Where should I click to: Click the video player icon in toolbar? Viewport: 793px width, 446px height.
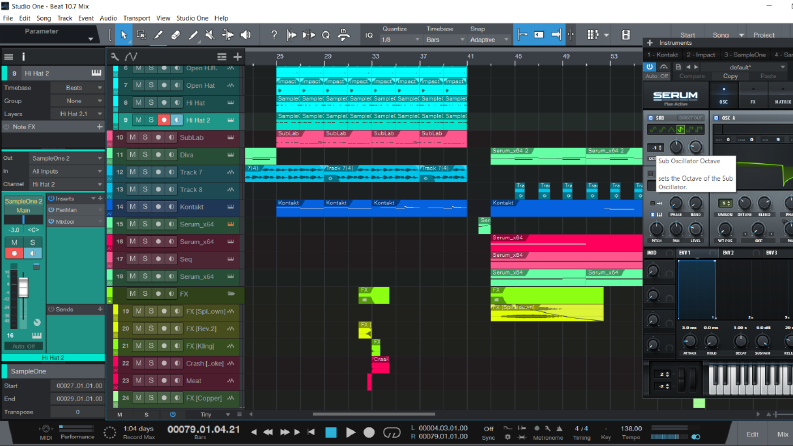pos(626,35)
